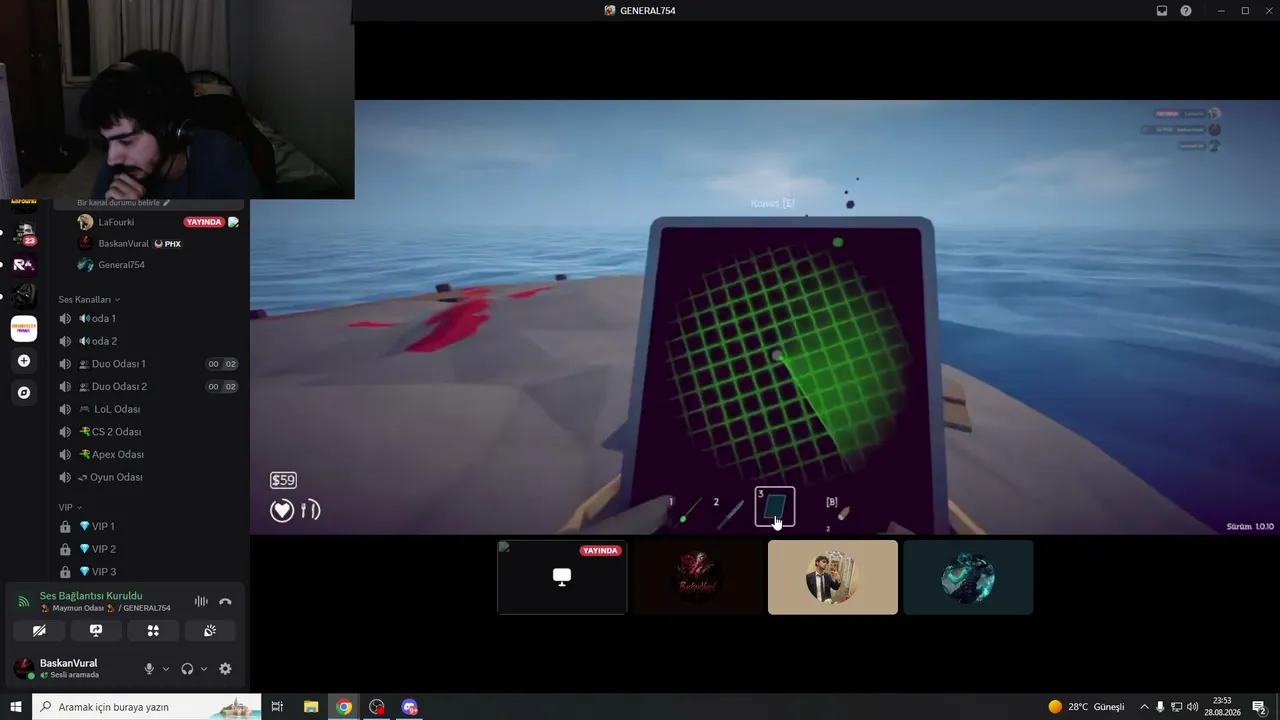Viewport: 1280px width, 720px height.
Task: Turn on camera in voice panel
Action: point(39,631)
